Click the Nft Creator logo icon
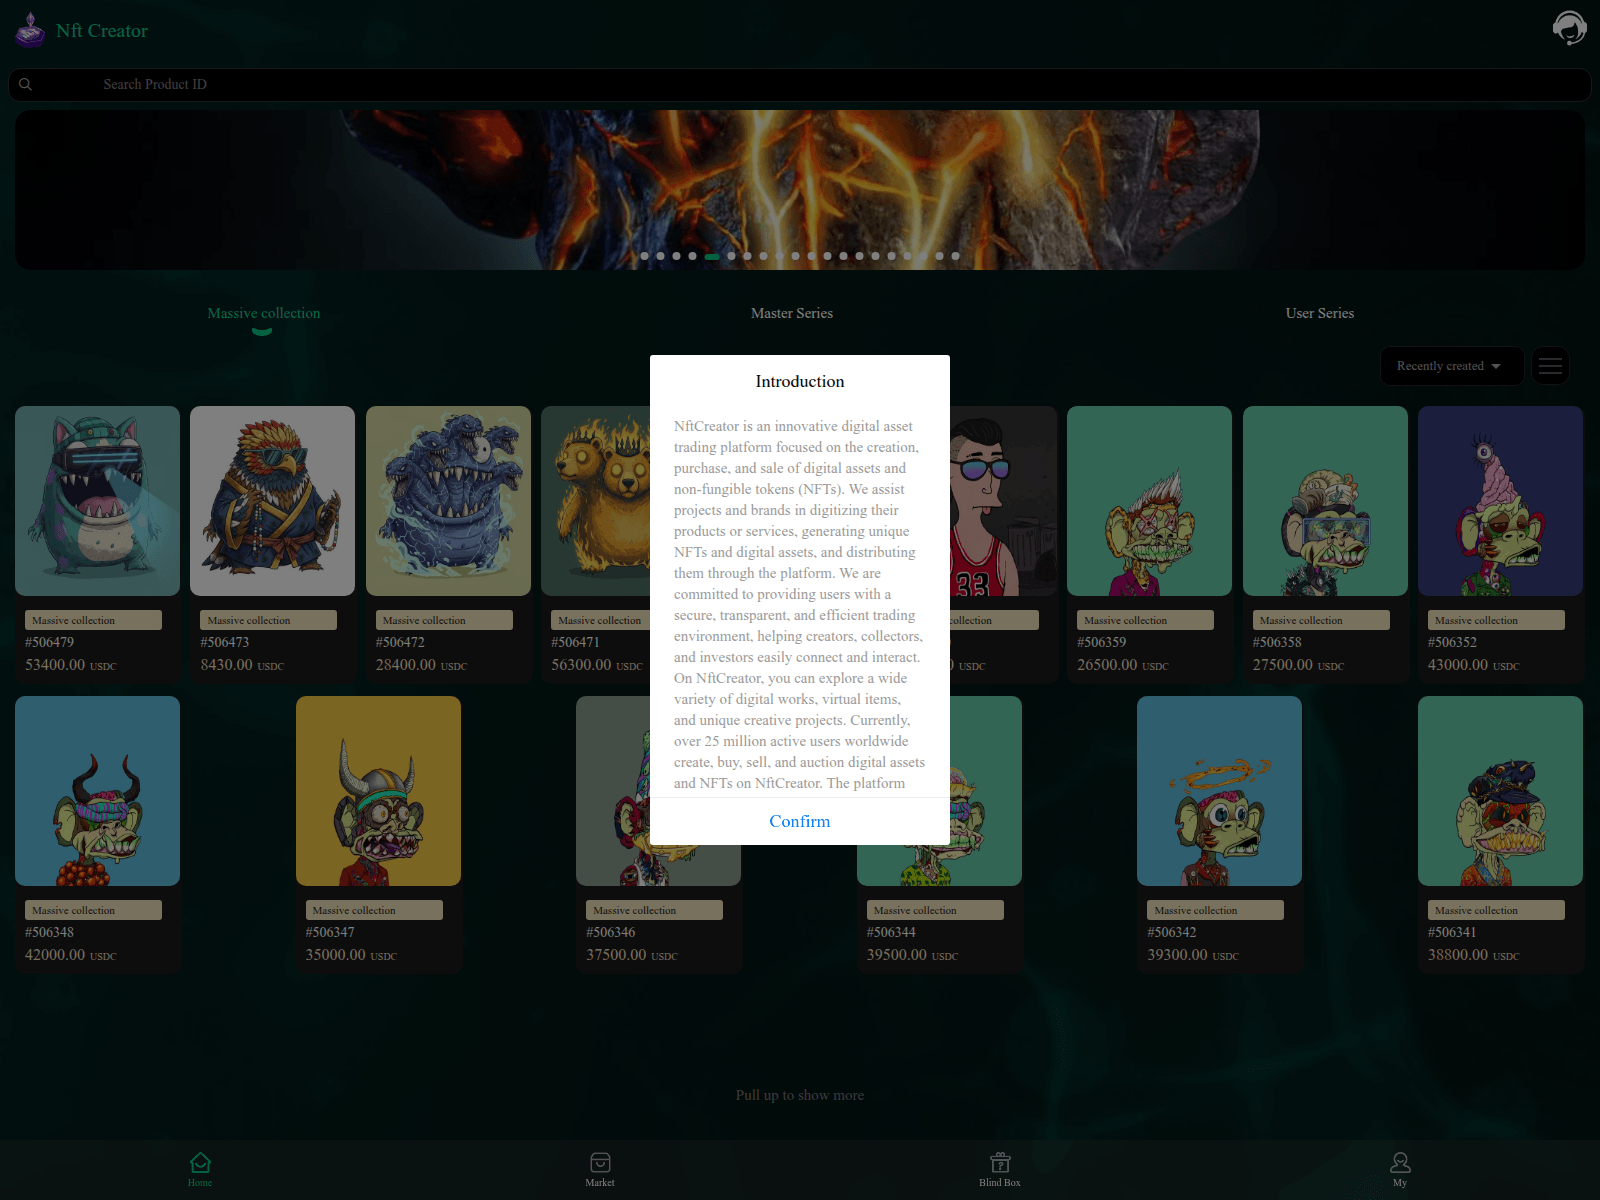 pos(30,30)
